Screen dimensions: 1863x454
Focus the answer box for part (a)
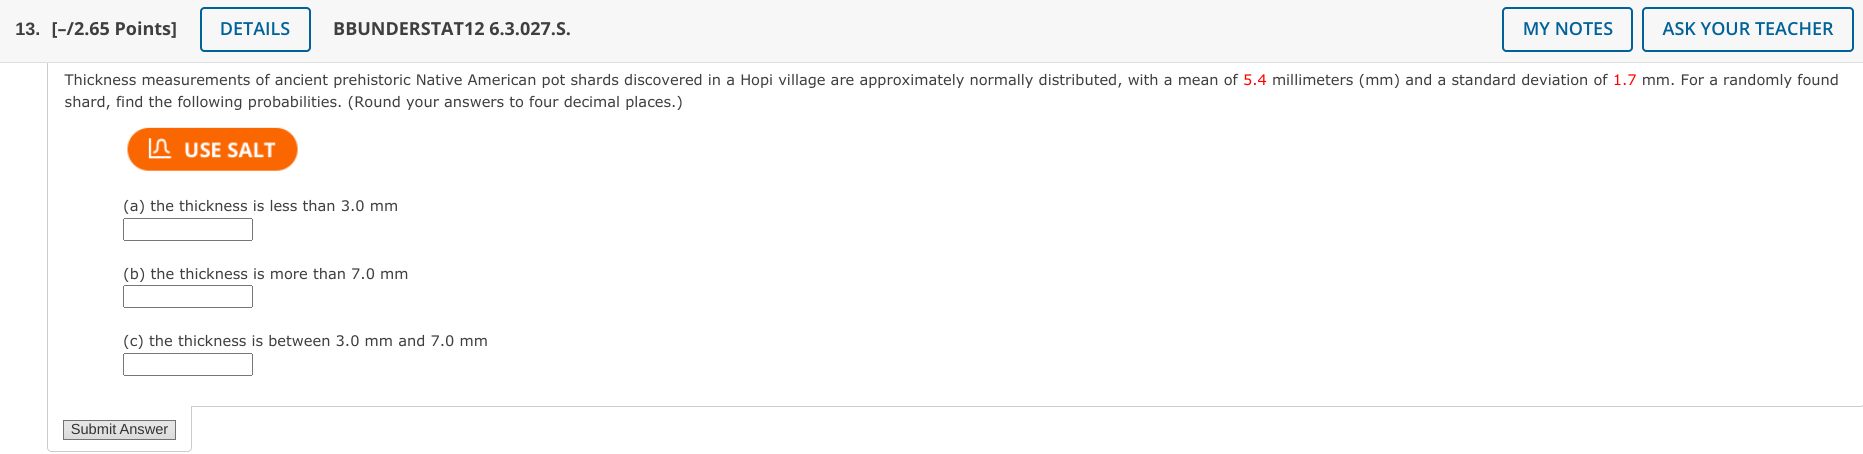[x=188, y=230]
